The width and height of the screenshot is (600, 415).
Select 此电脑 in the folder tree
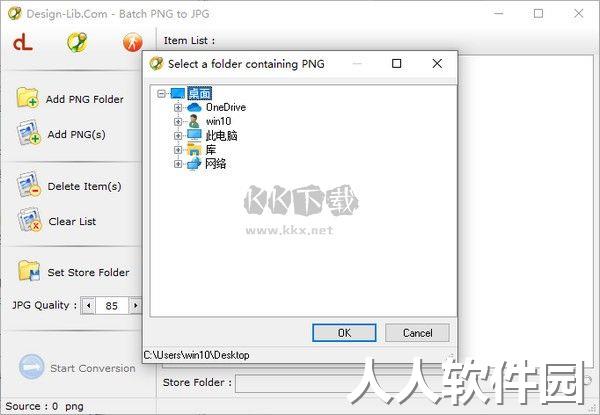[x=222, y=136]
